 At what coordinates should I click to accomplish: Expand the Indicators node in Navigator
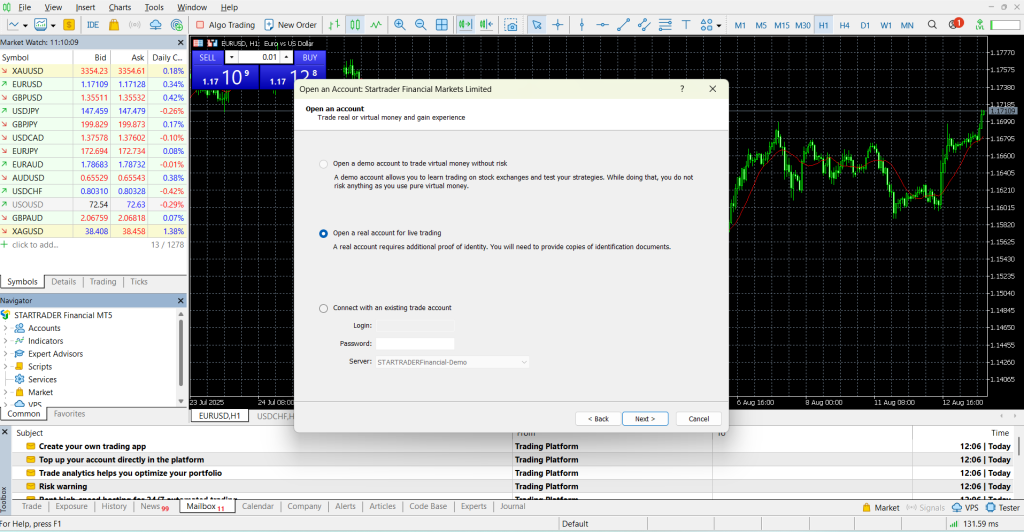point(5,341)
